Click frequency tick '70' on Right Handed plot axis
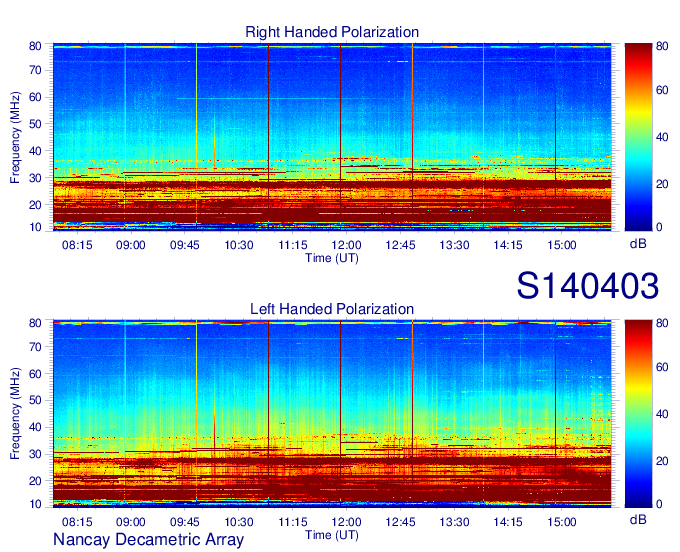 (x=35, y=70)
